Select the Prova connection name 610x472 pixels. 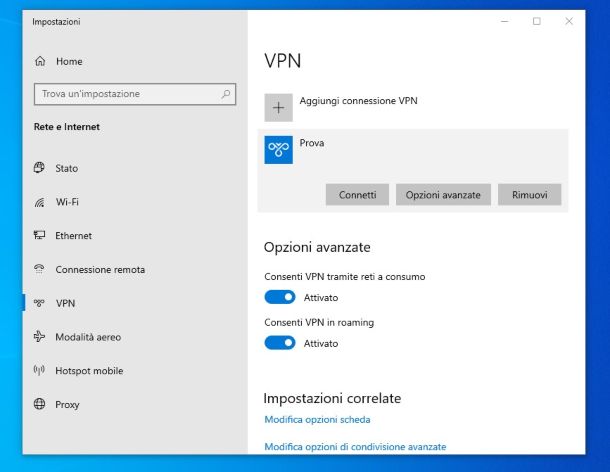[312, 143]
